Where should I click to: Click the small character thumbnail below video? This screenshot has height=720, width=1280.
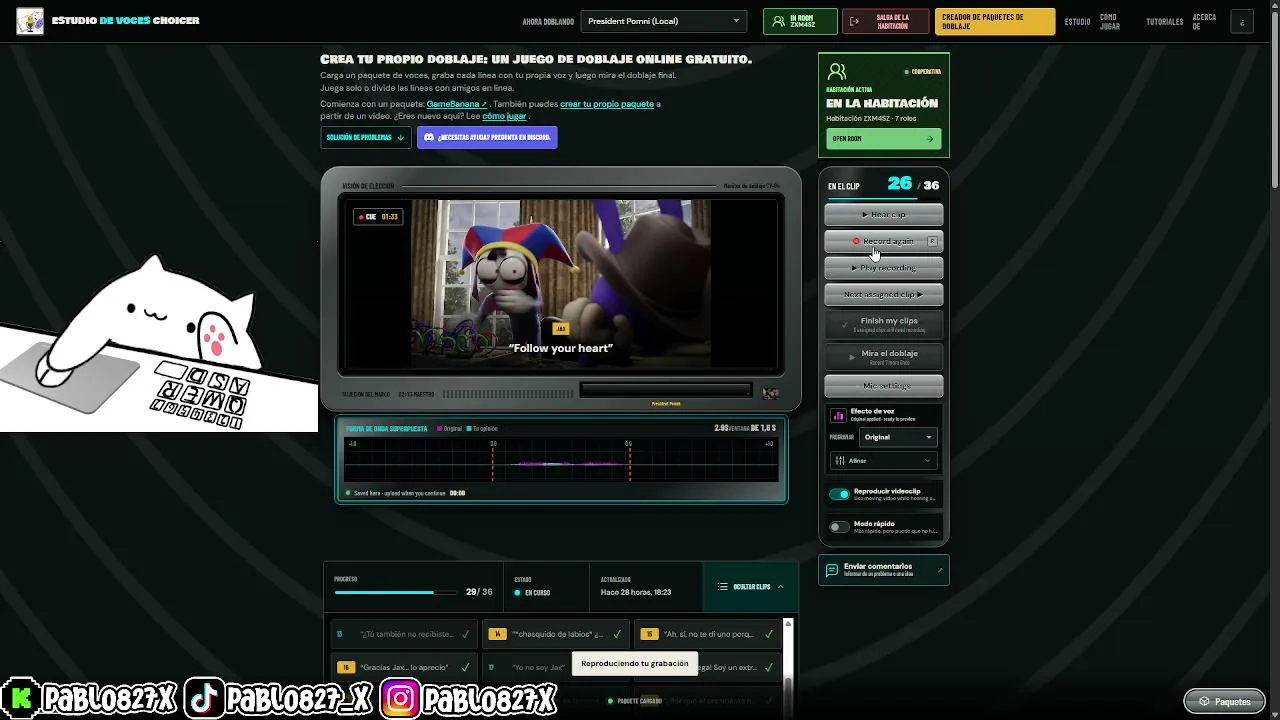click(770, 394)
